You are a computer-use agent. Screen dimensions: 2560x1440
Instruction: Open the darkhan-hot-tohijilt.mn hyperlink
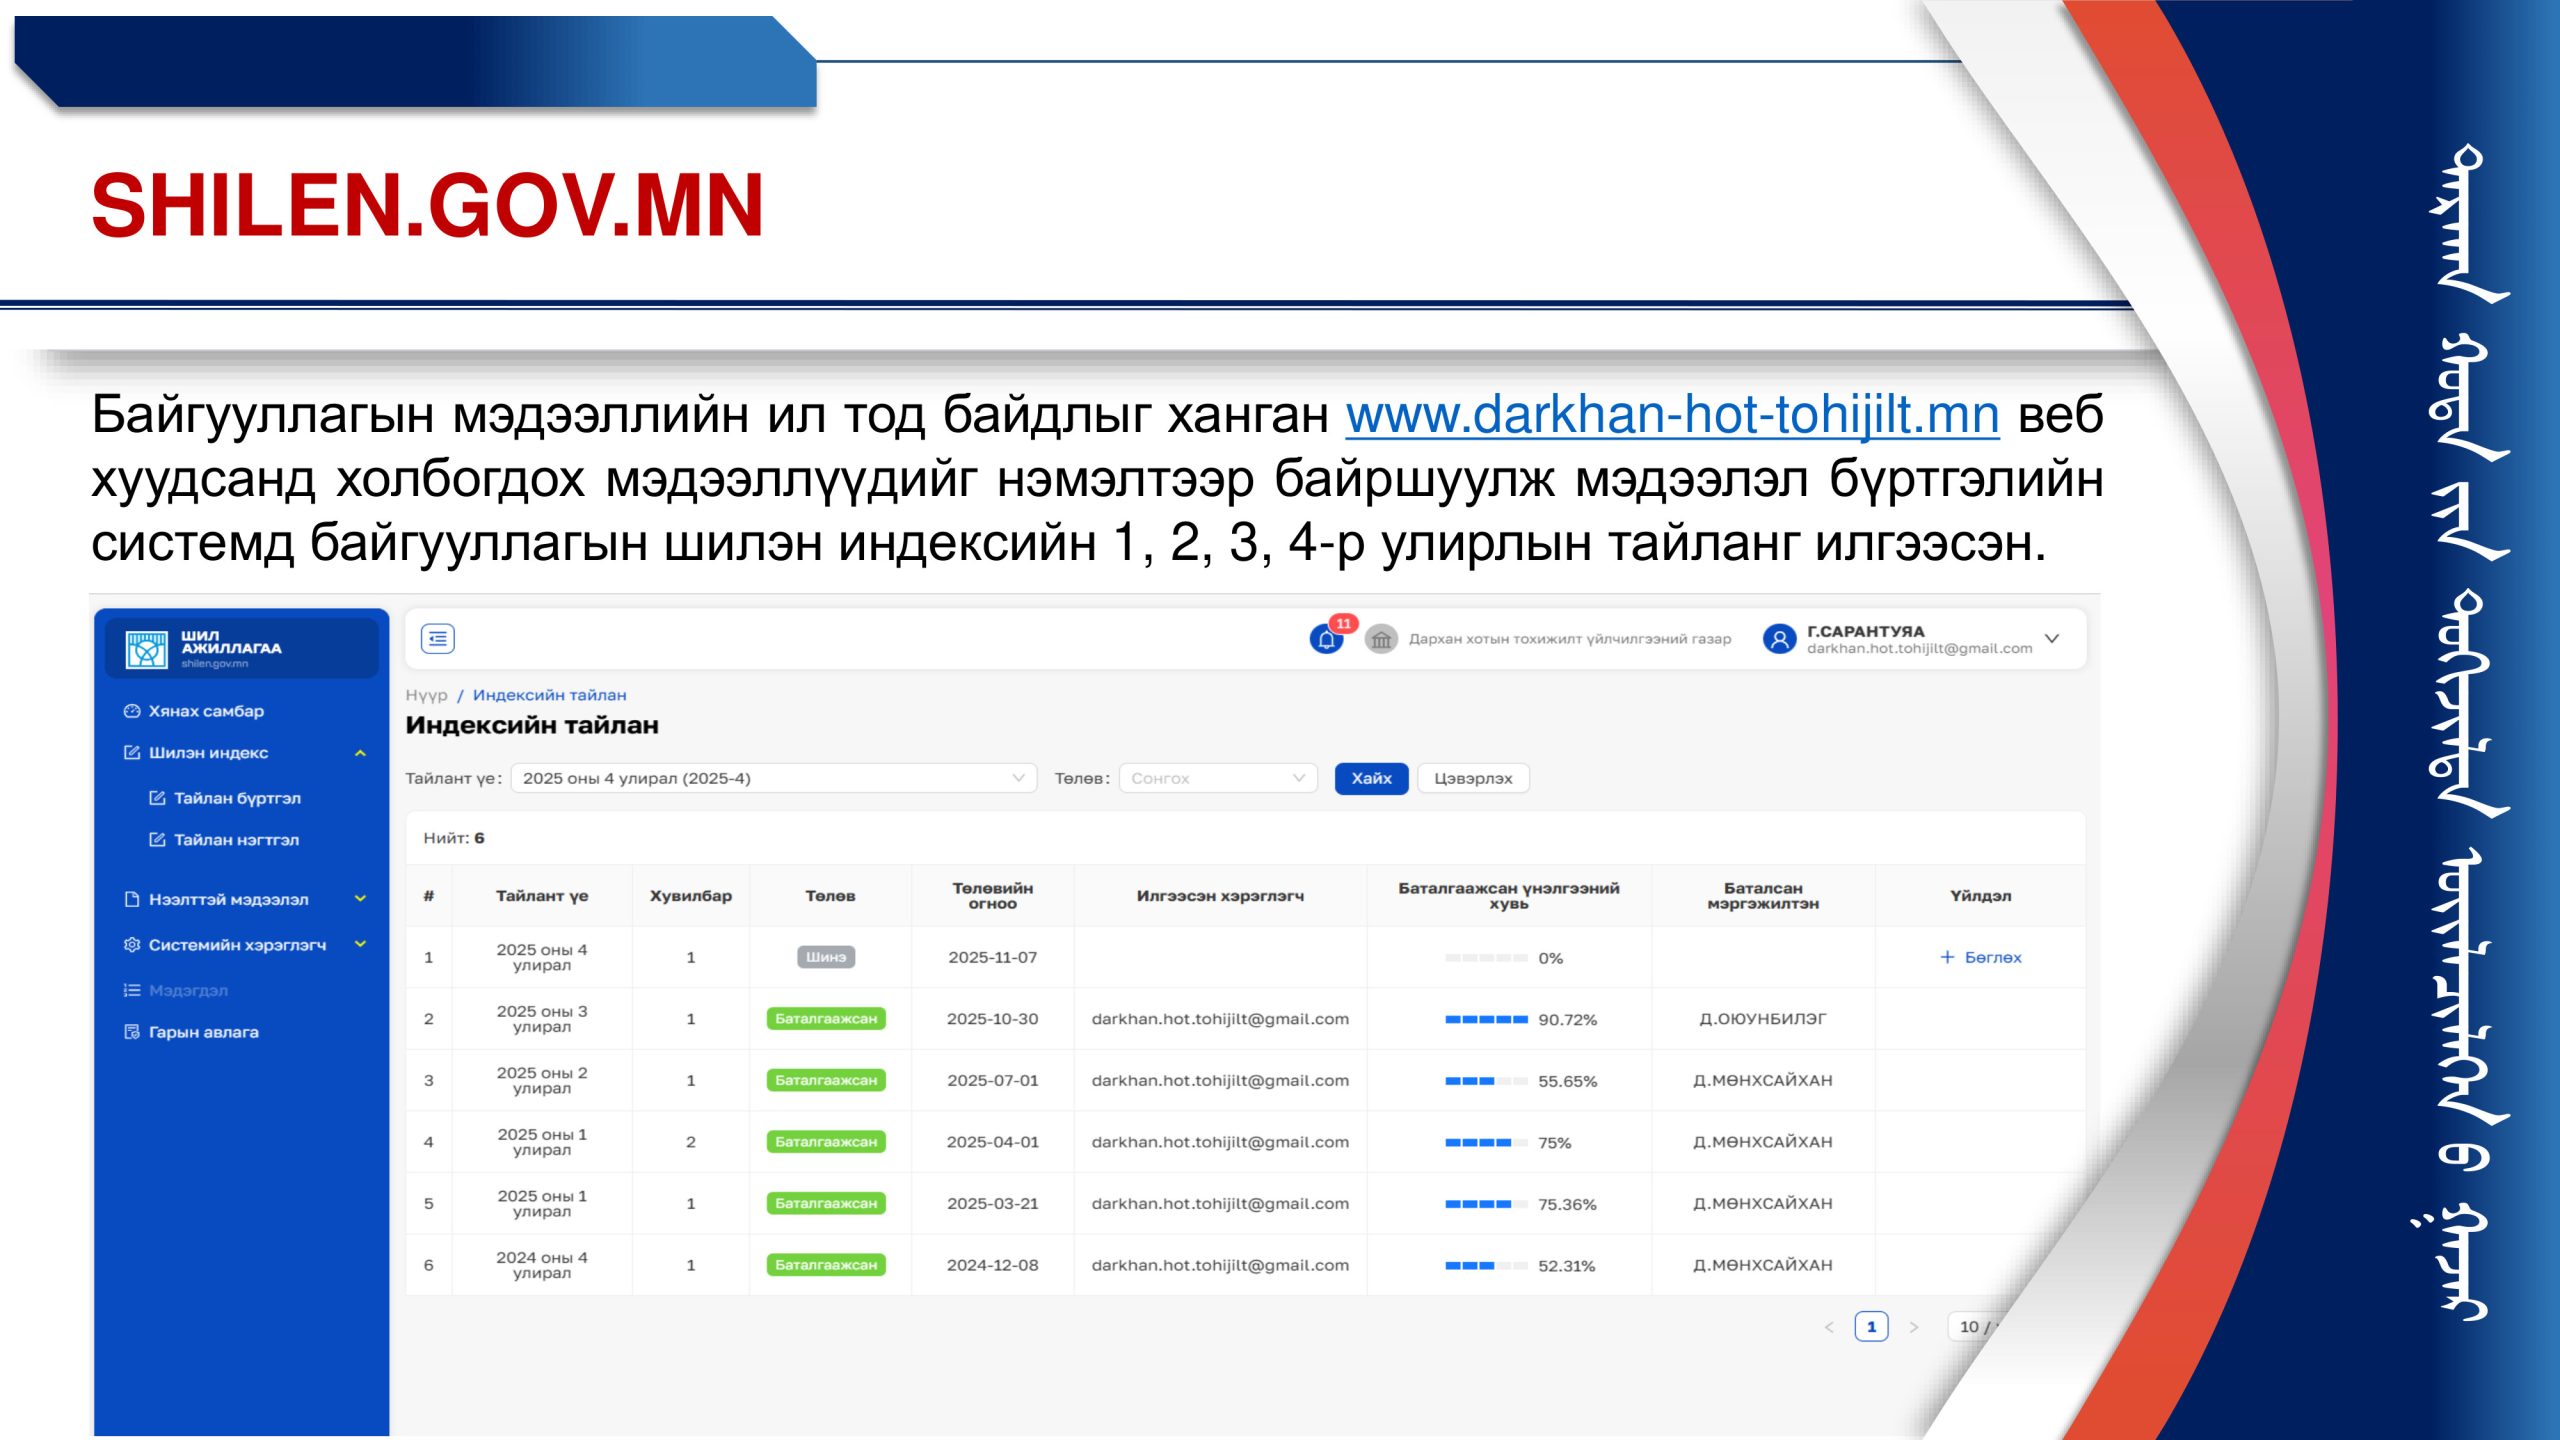click(1672, 415)
